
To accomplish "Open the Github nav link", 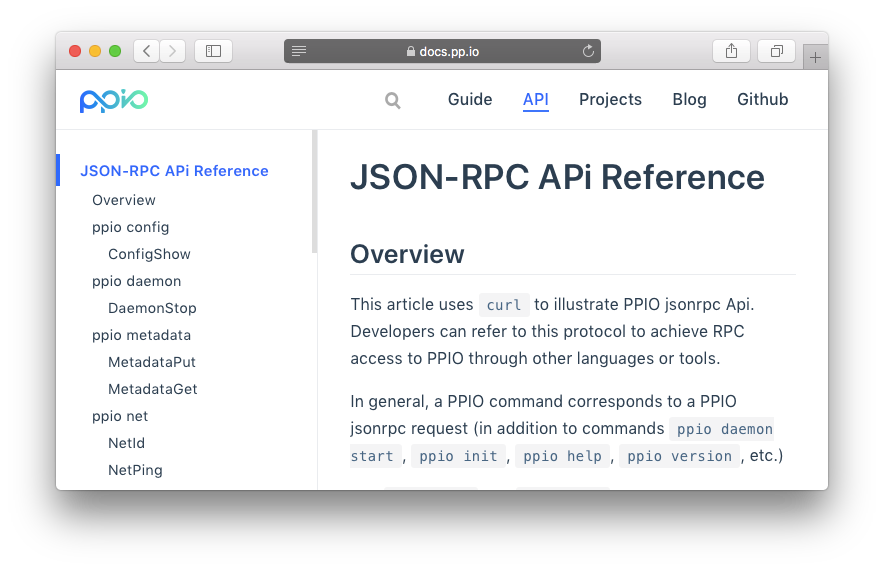I will [x=763, y=99].
